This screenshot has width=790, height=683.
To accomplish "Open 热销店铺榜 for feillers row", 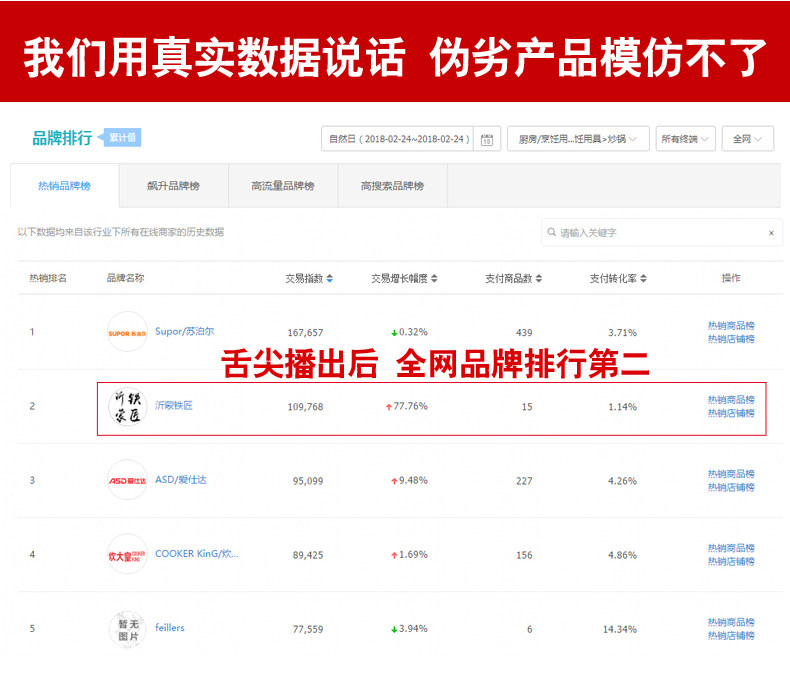I will (x=731, y=636).
